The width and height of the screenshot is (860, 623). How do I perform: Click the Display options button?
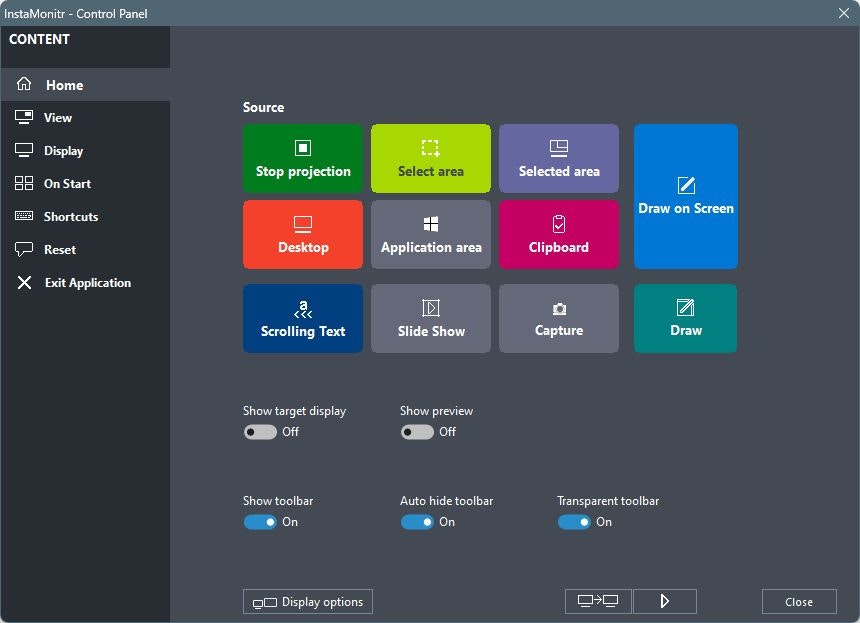click(308, 602)
